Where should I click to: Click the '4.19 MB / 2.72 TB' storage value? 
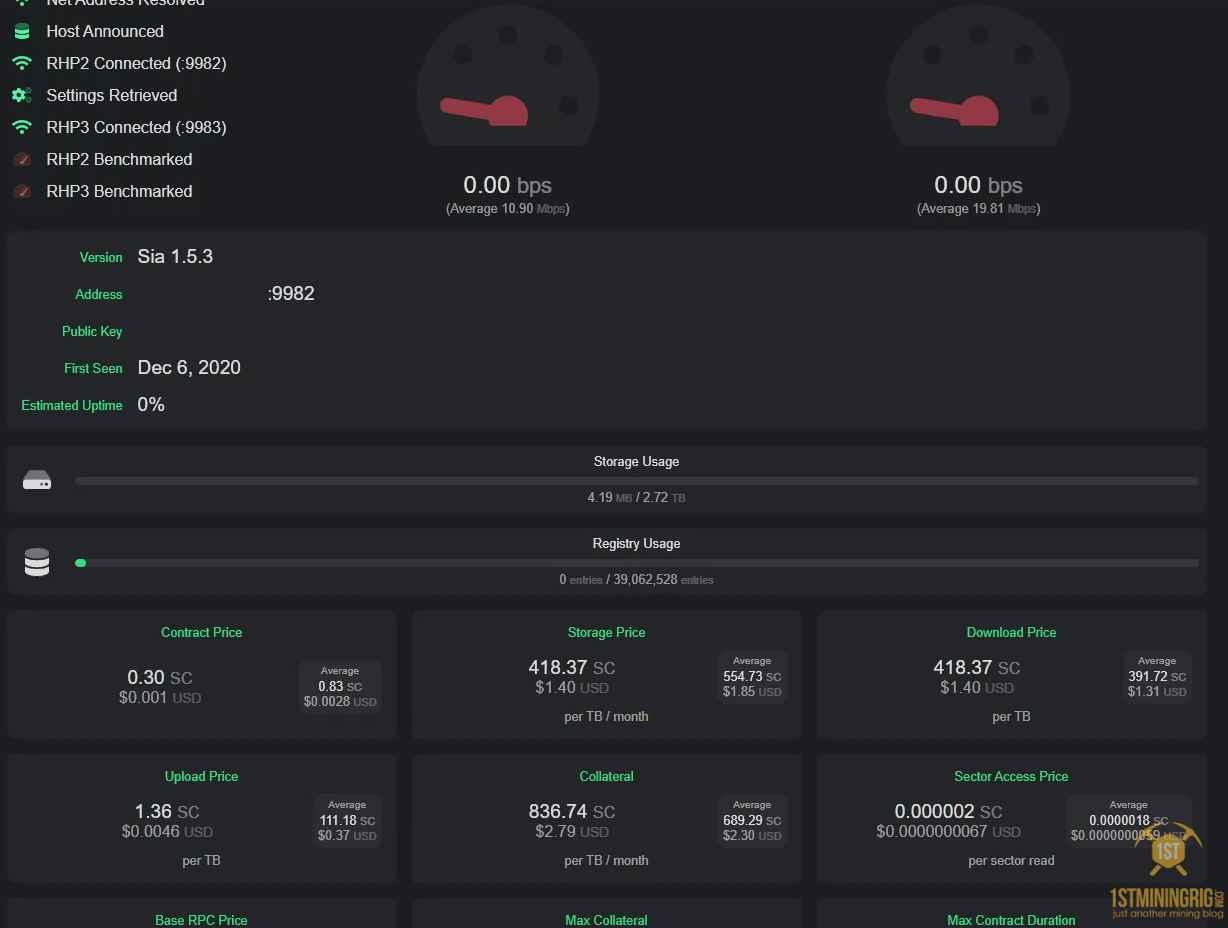pyautogui.click(x=636, y=497)
